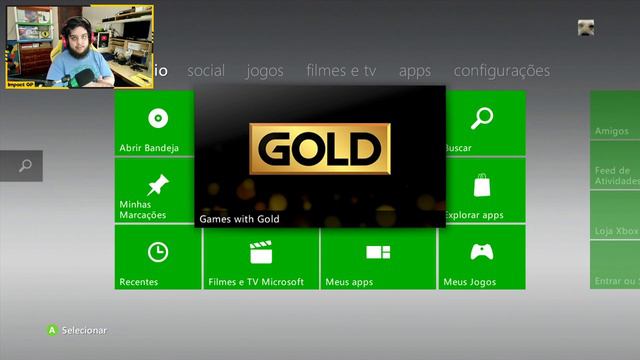Open the Meus Jogos controller tile

[482, 257]
